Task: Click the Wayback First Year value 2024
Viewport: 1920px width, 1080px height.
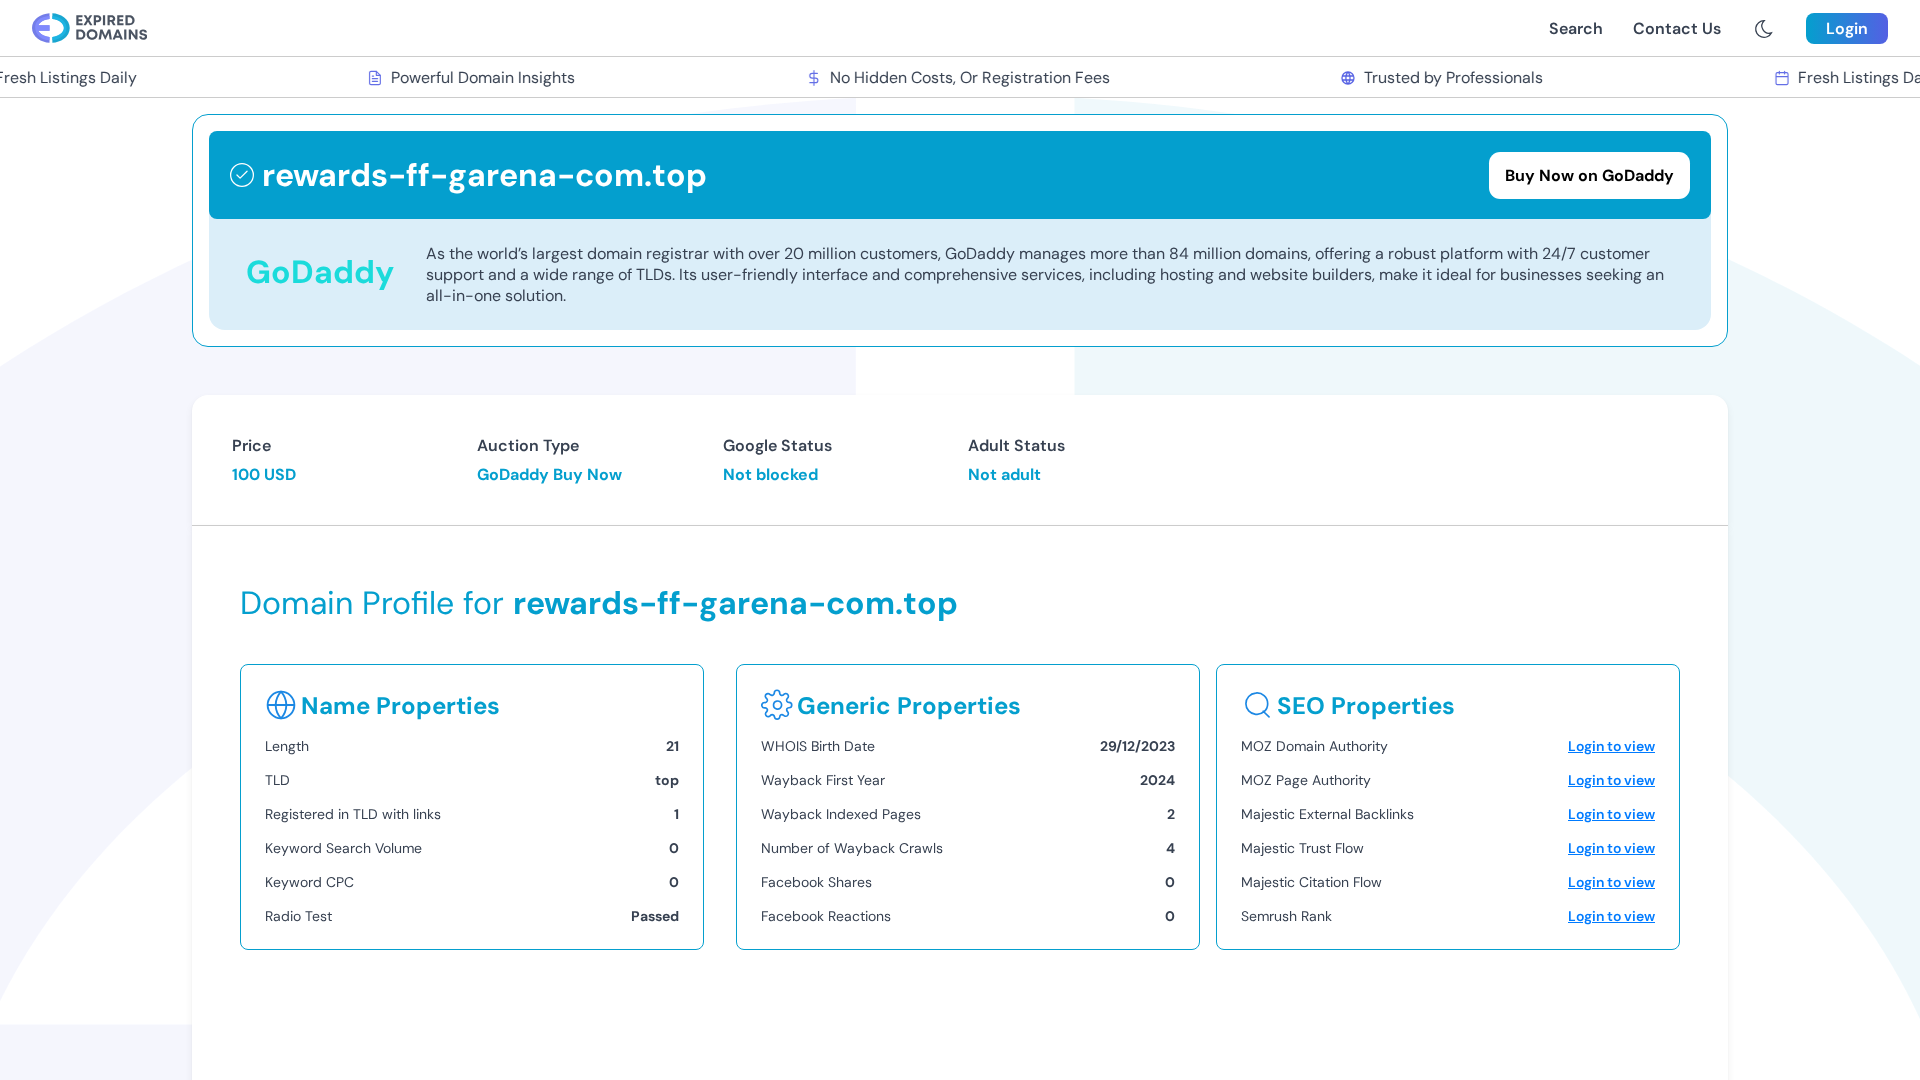Action: [1157, 780]
